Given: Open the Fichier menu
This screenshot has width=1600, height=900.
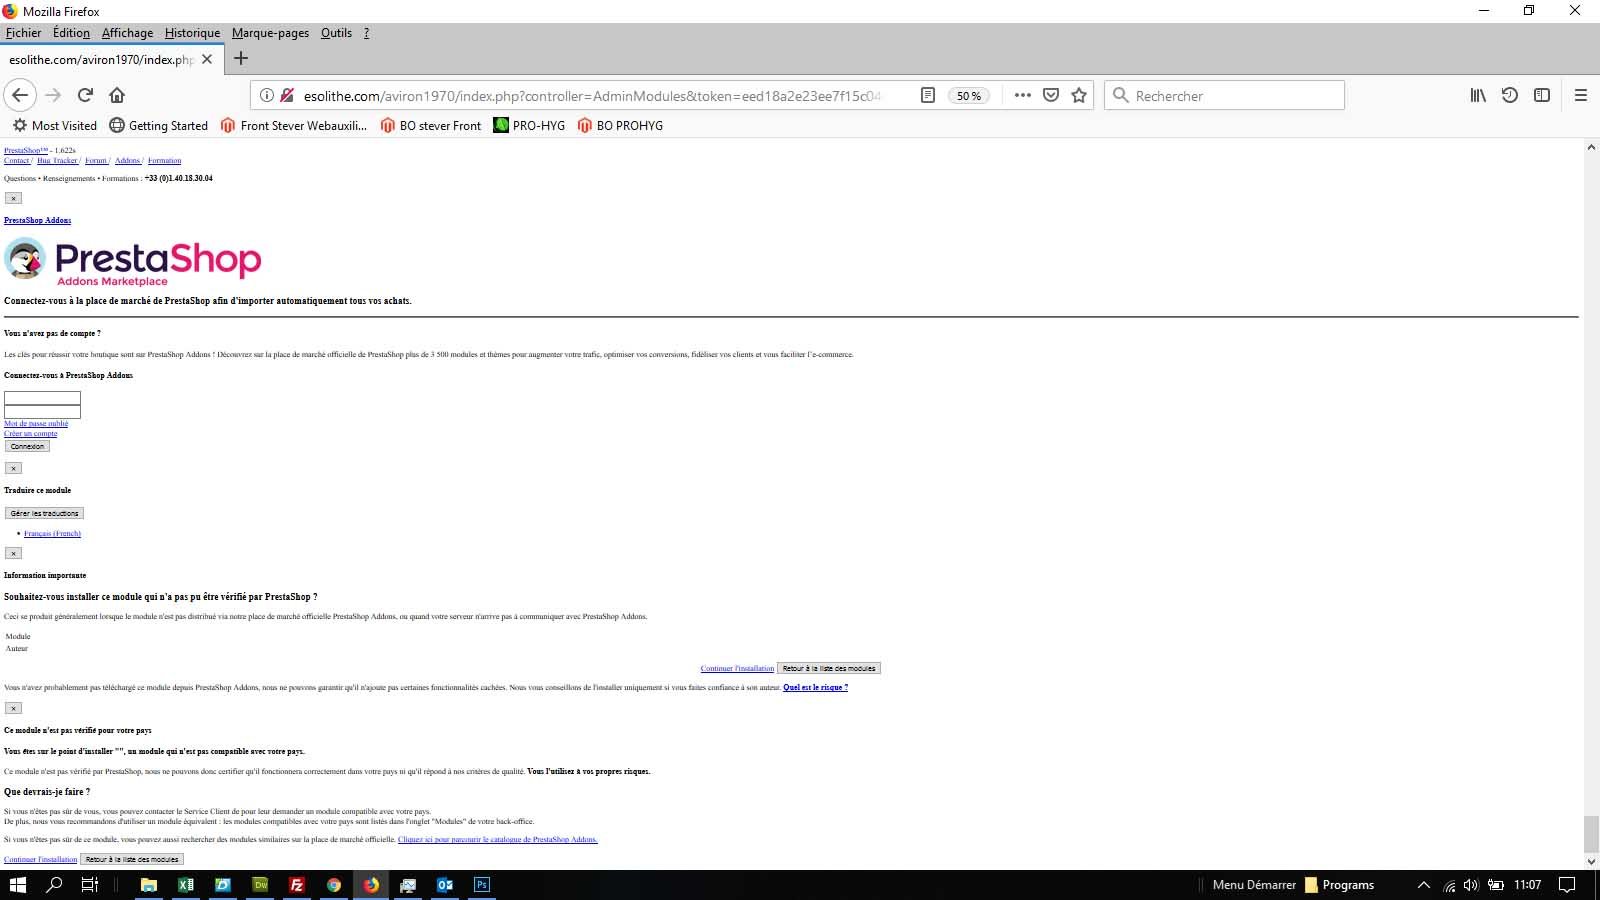Looking at the screenshot, I should (23, 33).
